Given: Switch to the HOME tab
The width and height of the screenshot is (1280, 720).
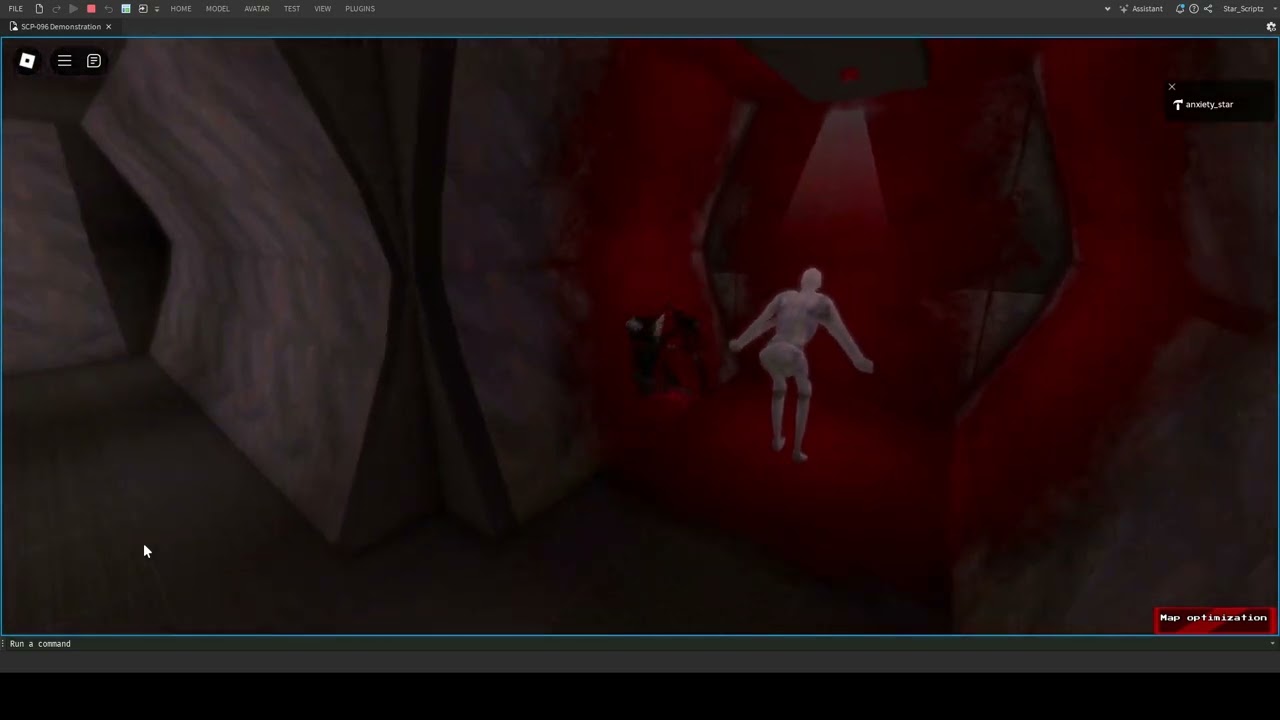Looking at the screenshot, I should 181,9.
